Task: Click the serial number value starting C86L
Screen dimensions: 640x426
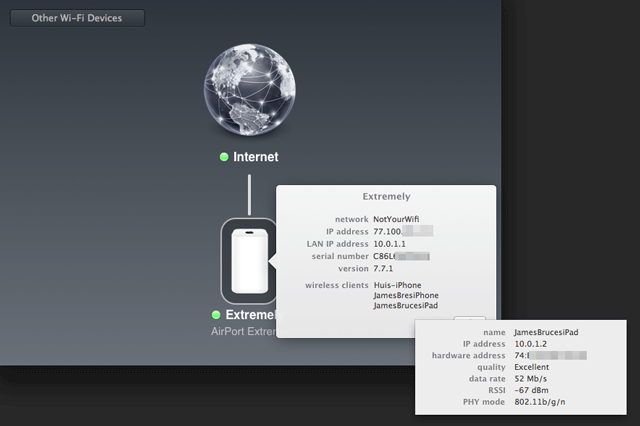Action: click(x=401, y=256)
